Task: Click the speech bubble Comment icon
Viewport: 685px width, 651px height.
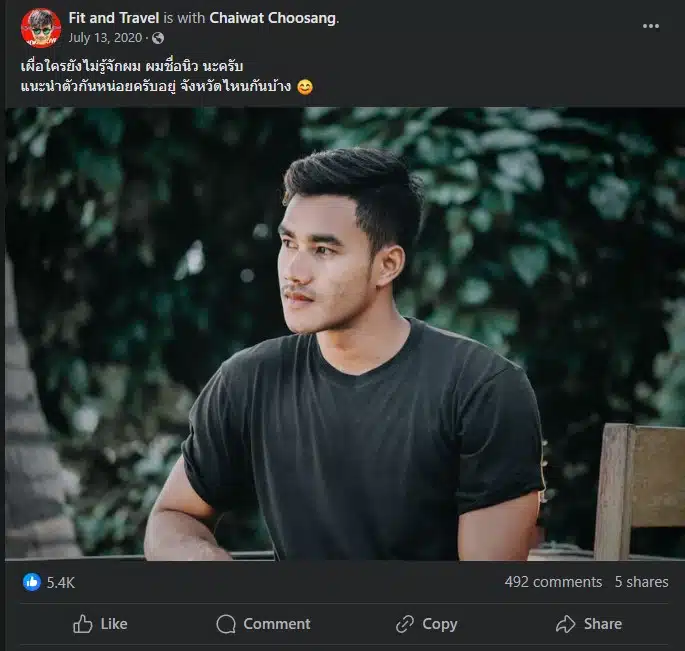Action: pos(226,624)
